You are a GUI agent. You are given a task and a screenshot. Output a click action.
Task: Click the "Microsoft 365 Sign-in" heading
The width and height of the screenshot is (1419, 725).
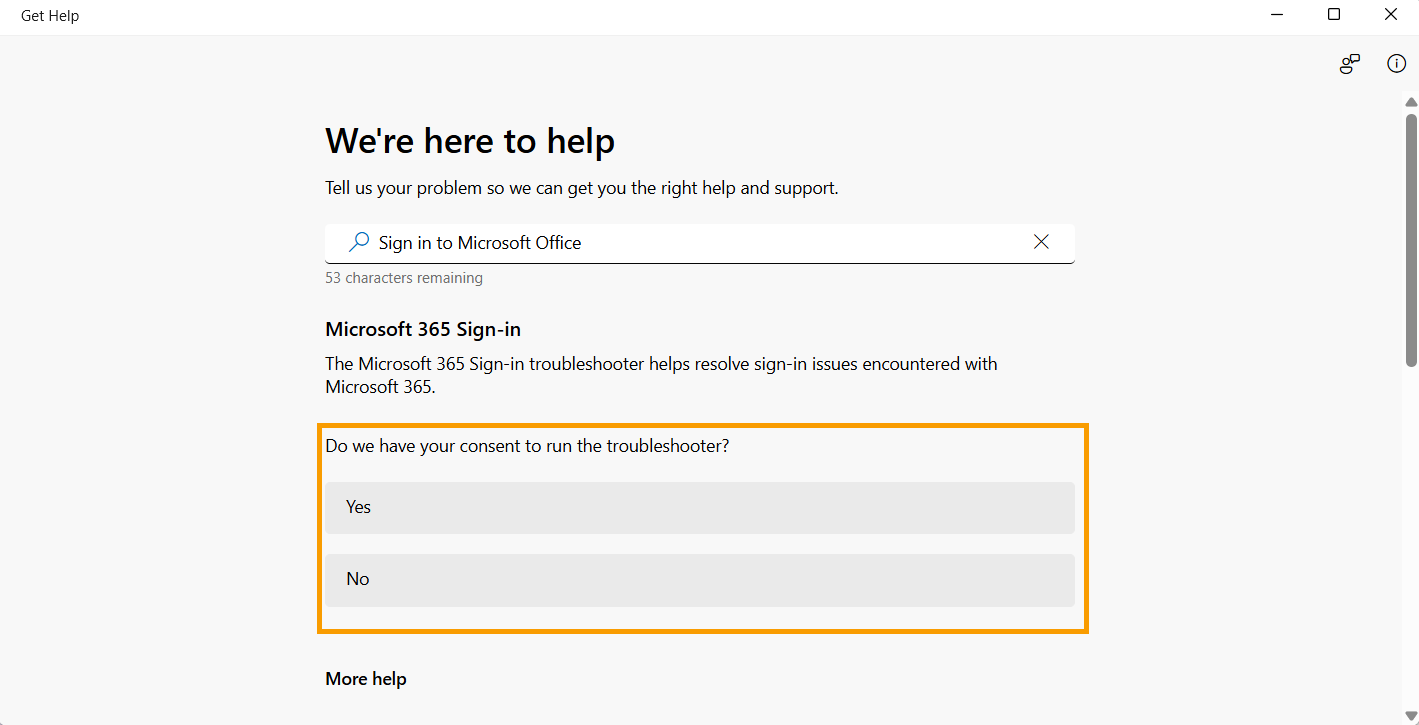point(423,329)
